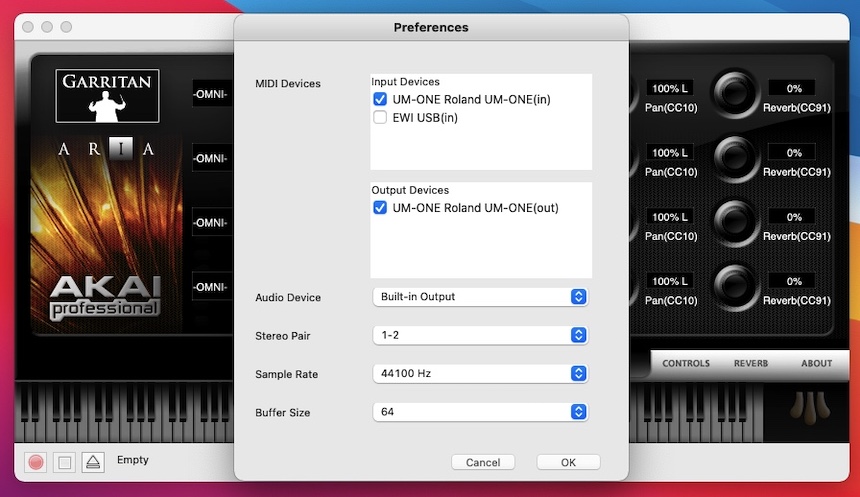Uncheck UM-ONE Roland UM-ONE(in) input device
Viewport: 860px width, 497px height.
[380, 99]
